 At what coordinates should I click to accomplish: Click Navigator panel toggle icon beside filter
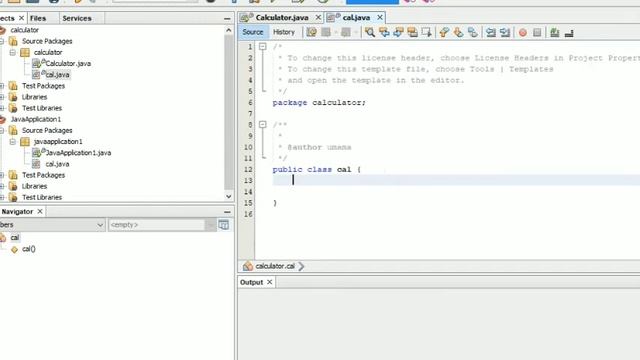click(224, 225)
